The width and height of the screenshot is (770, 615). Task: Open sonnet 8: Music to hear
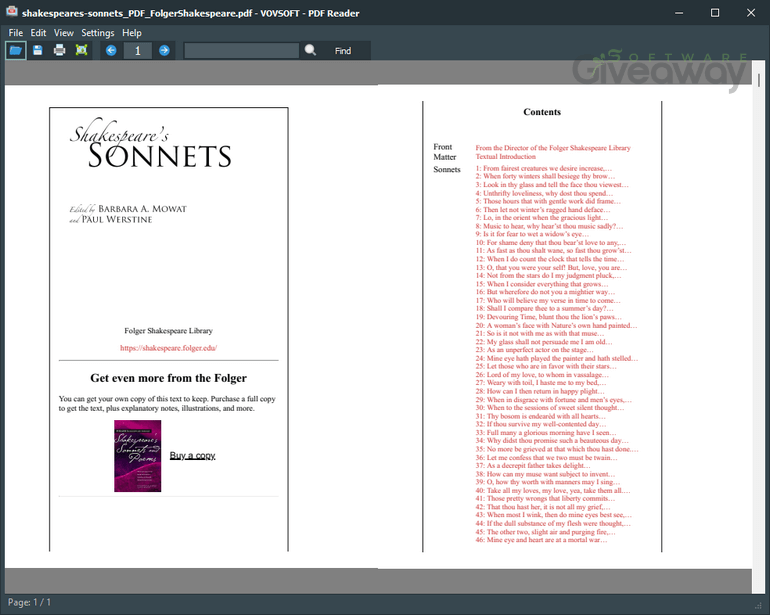pyautogui.click(x=550, y=226)
